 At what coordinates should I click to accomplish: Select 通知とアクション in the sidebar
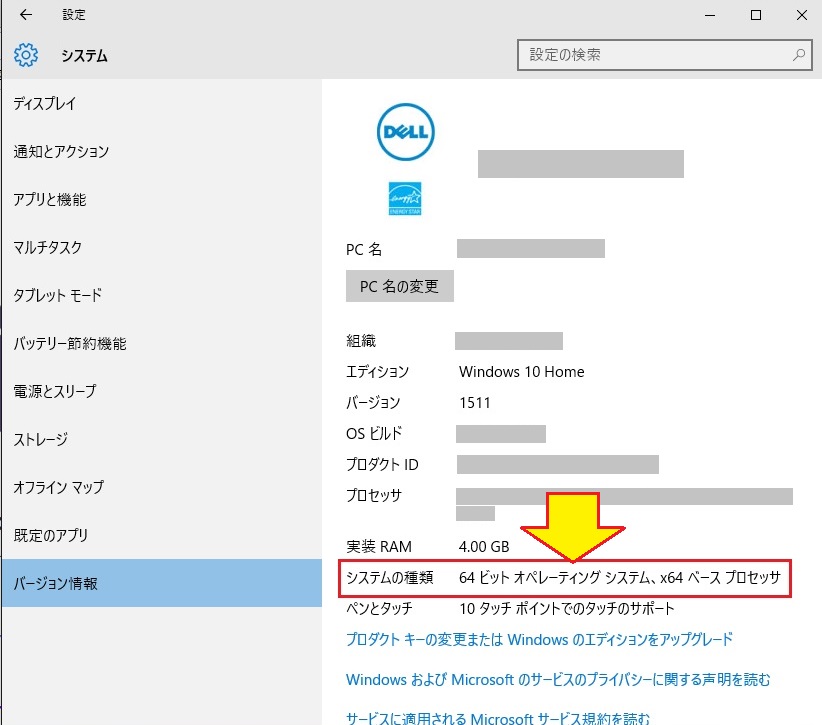tap(62, 152)
